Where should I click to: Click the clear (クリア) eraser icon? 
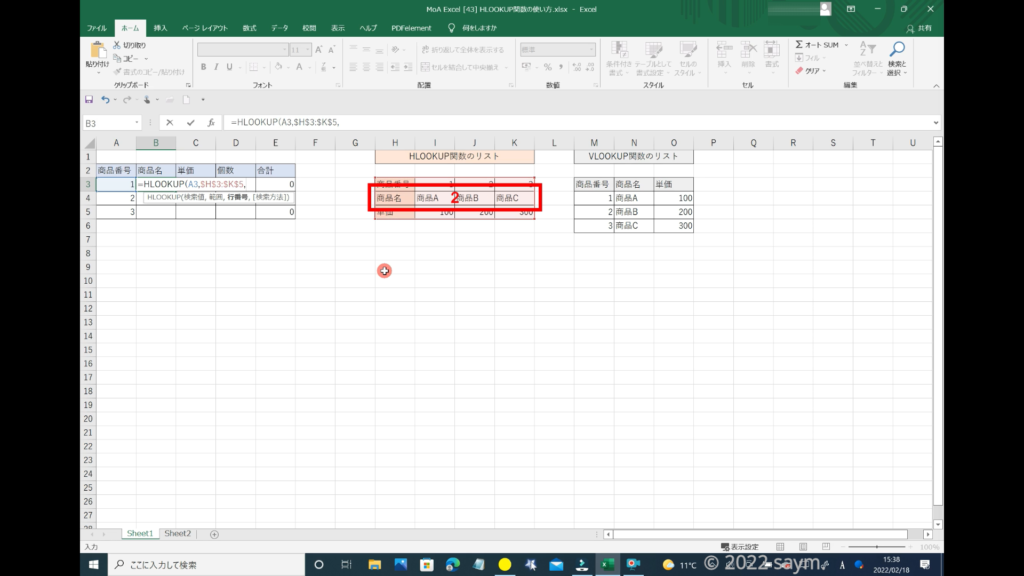(x=800, y=71)
